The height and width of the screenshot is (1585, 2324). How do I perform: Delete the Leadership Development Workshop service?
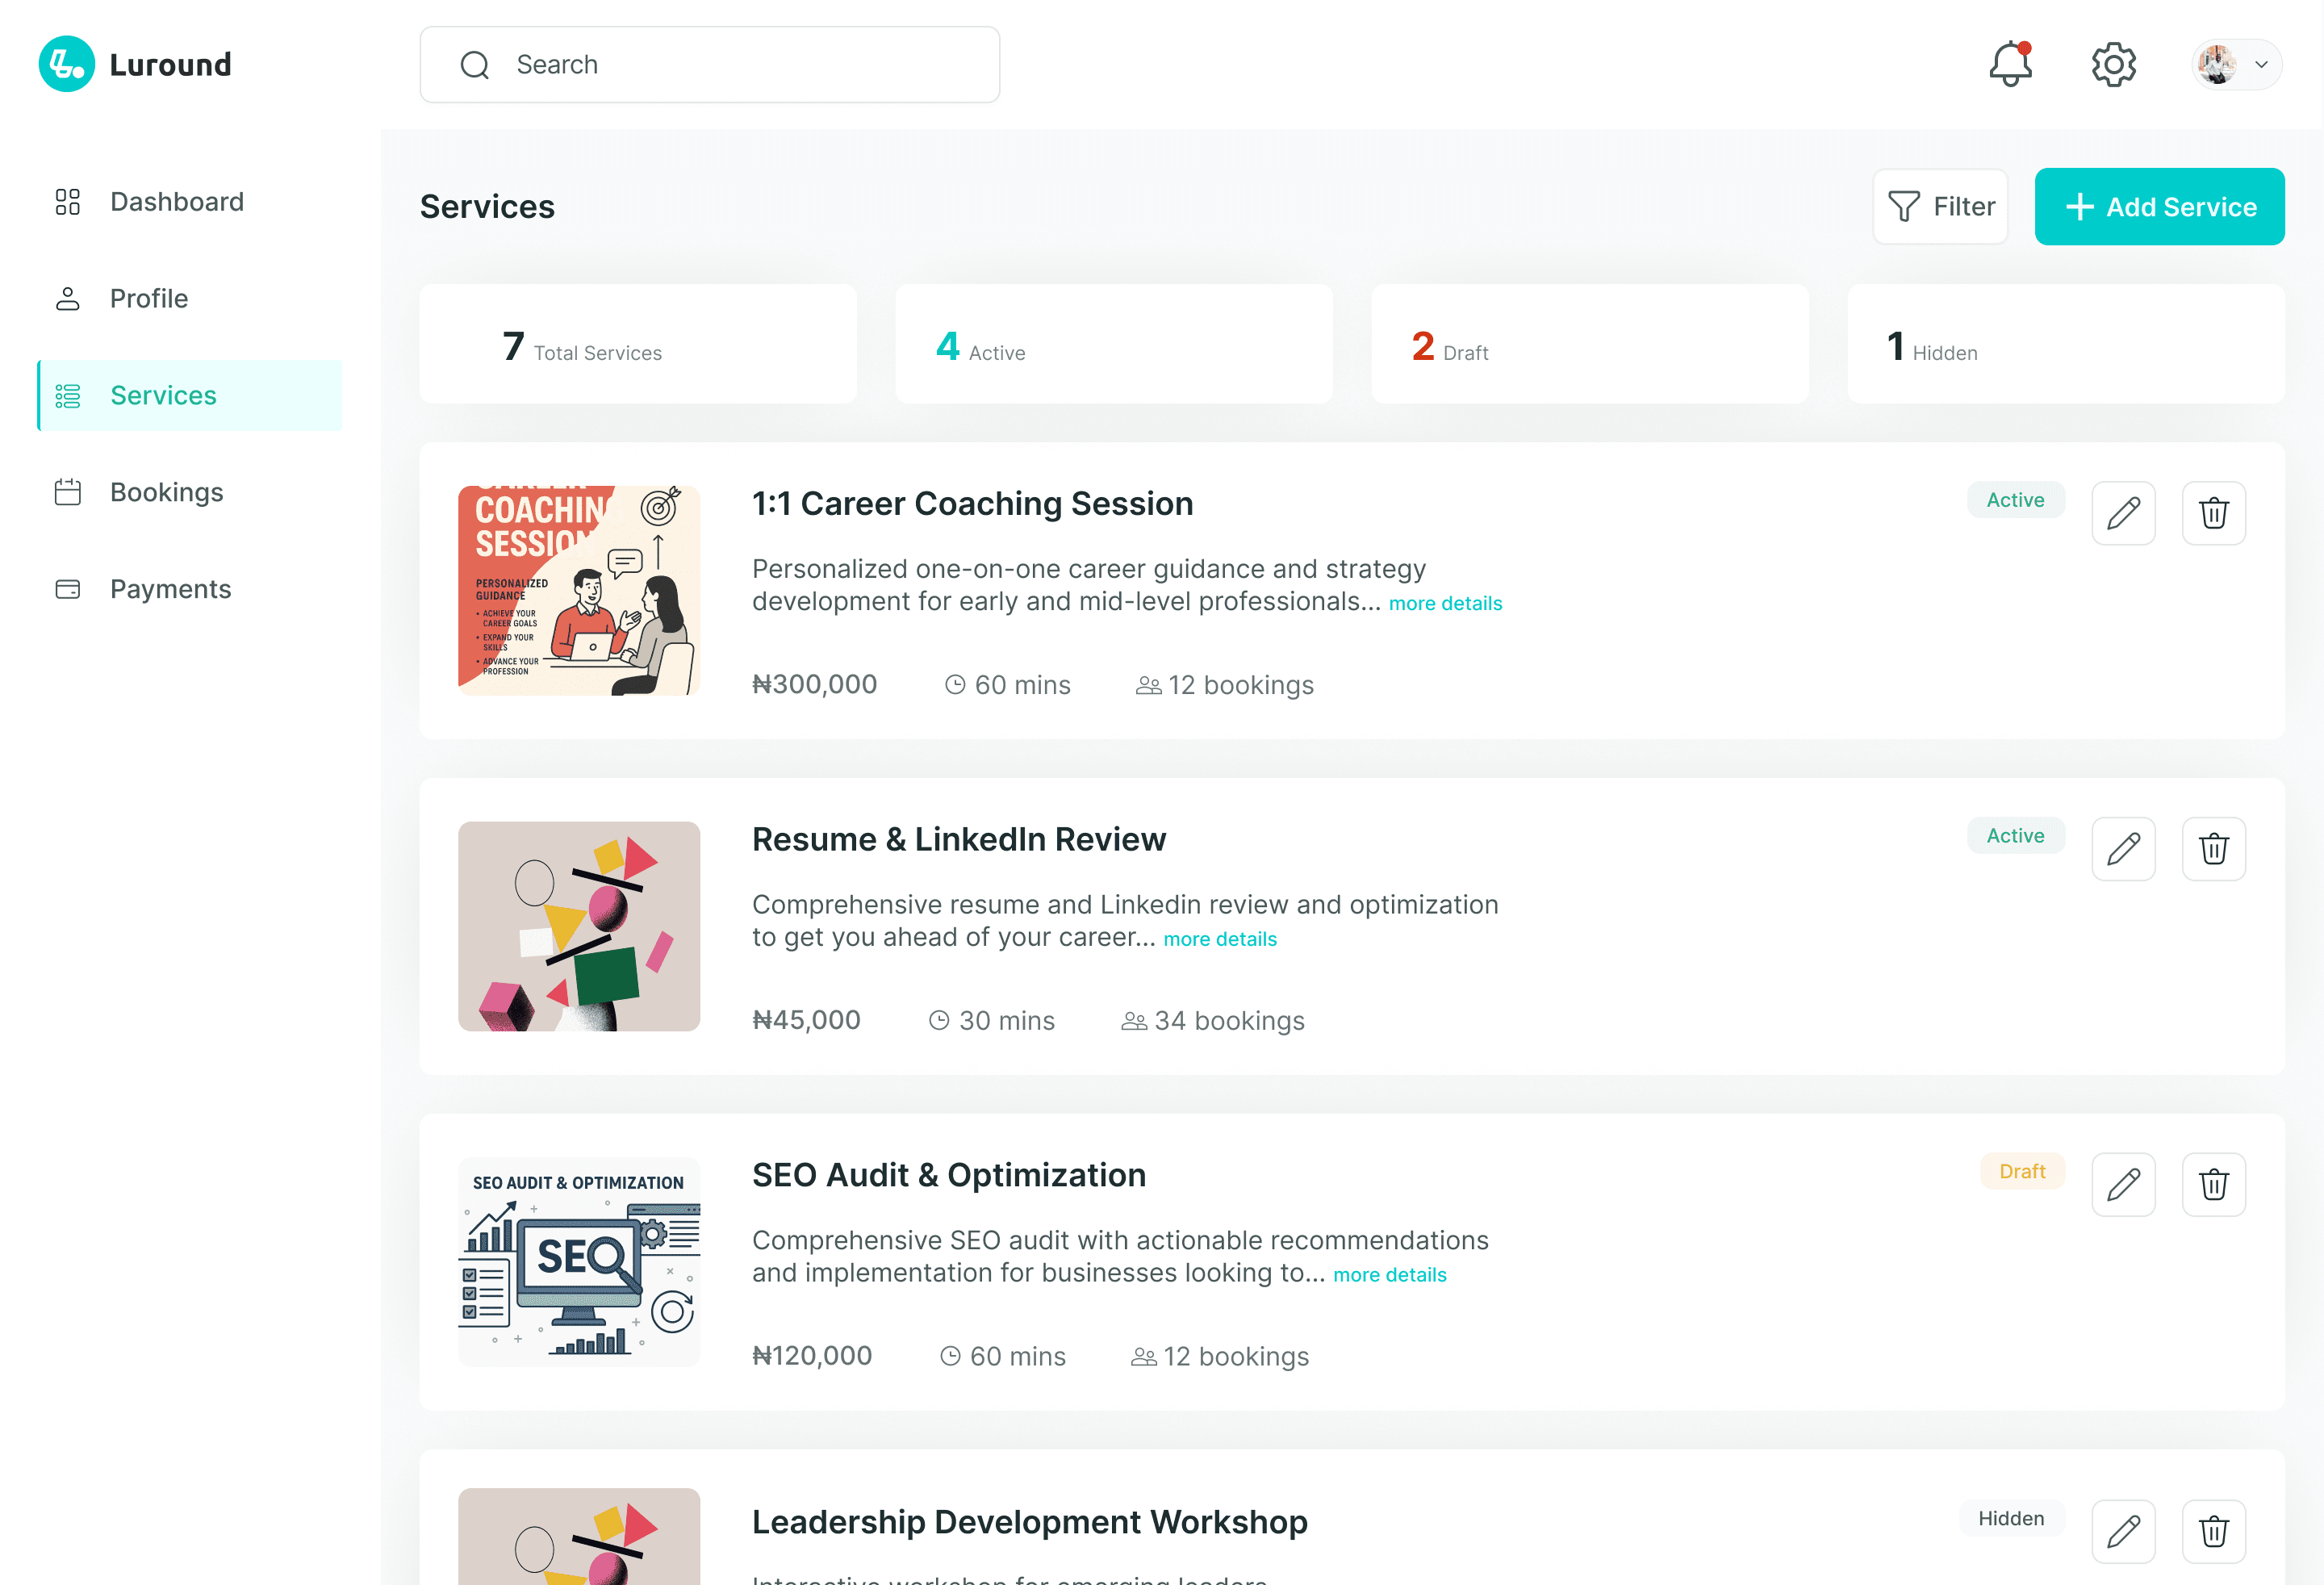pyautogui.click(x=2213, y=1531)
